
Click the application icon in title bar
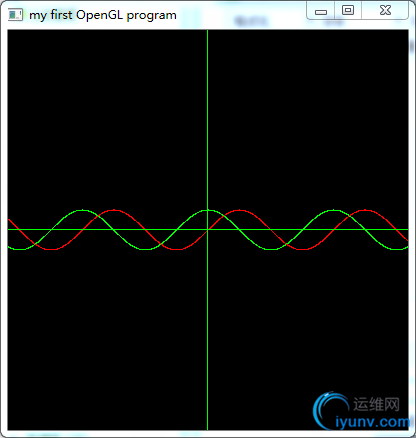[x=15, y=15]
